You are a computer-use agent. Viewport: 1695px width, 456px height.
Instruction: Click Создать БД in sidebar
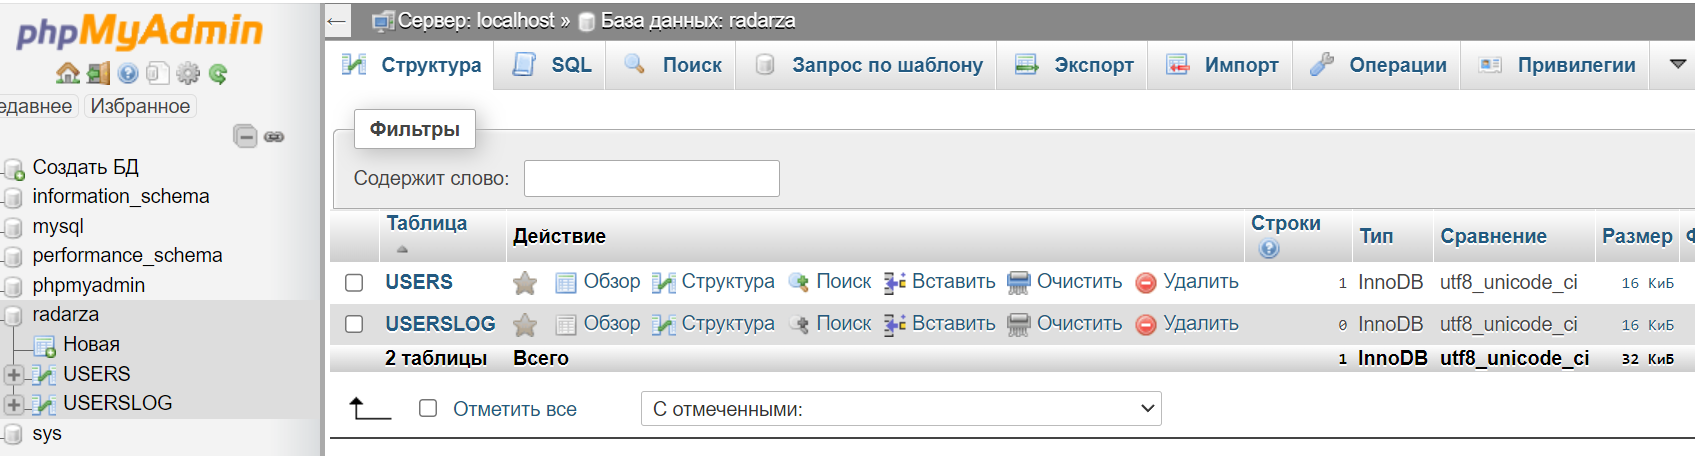[85, 167]
